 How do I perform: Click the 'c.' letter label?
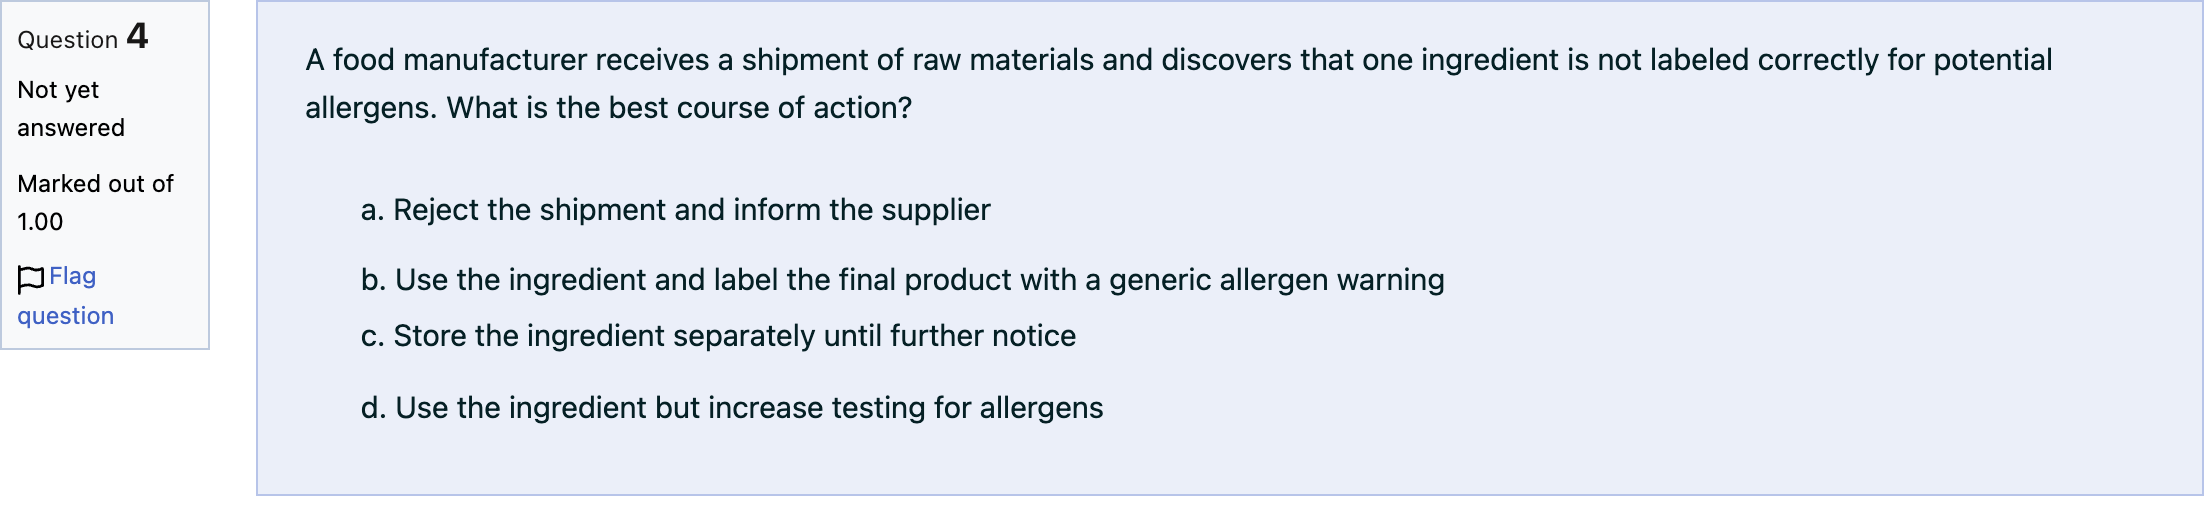pyautogui.click(x=372, y=336)
